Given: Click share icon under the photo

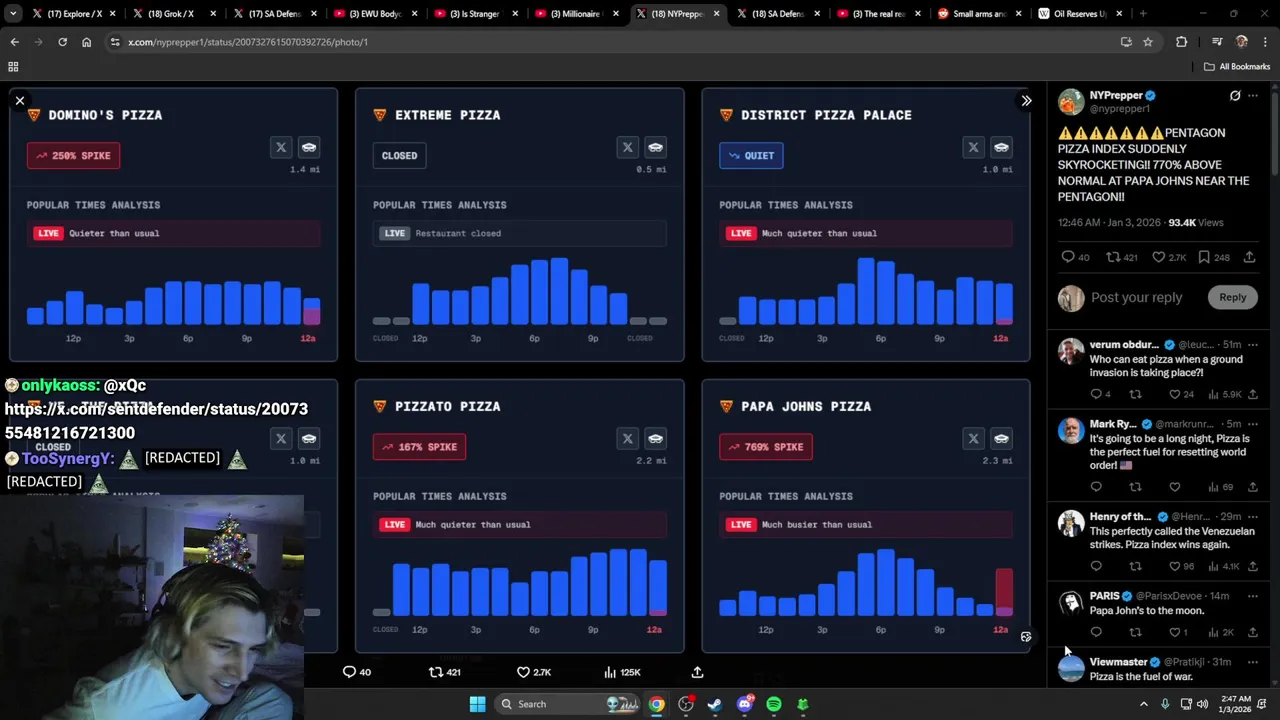Looking at the screenshot, I should pyautogui.click(x=697, y=672).
